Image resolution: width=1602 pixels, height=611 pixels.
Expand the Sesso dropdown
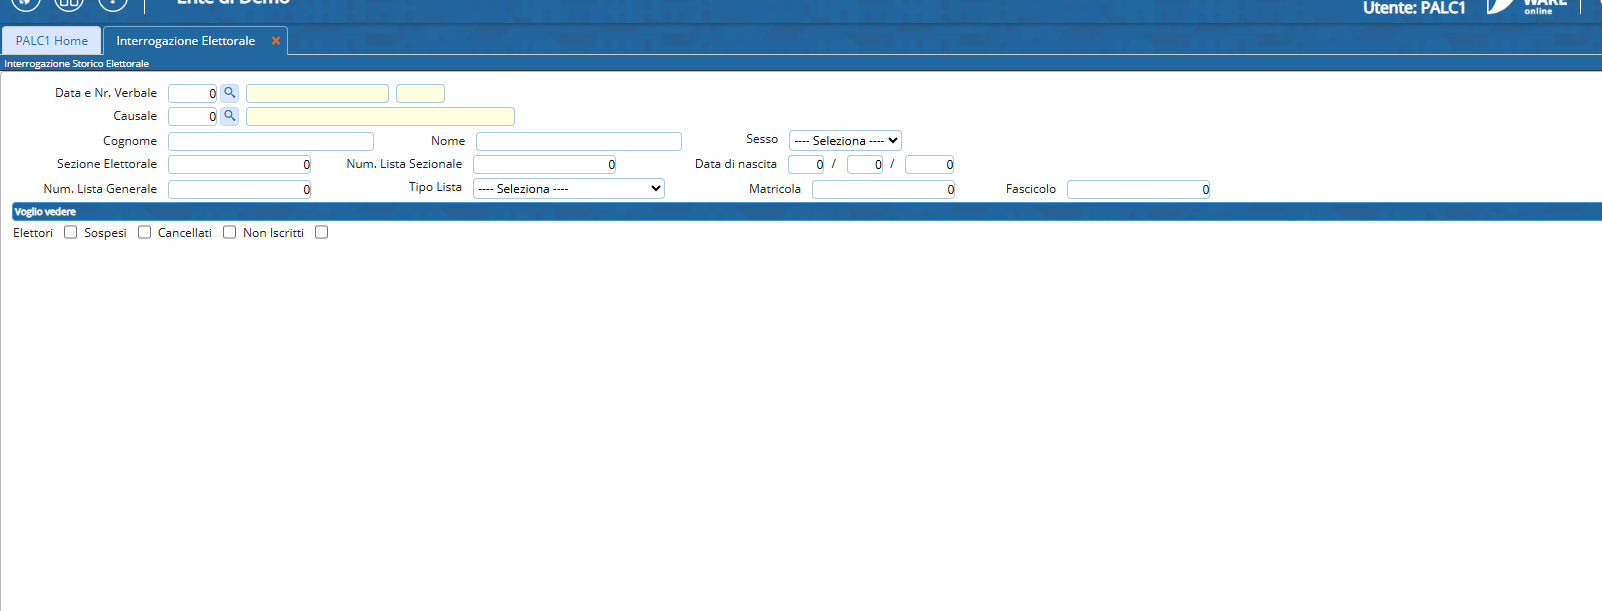click(845, 141)
